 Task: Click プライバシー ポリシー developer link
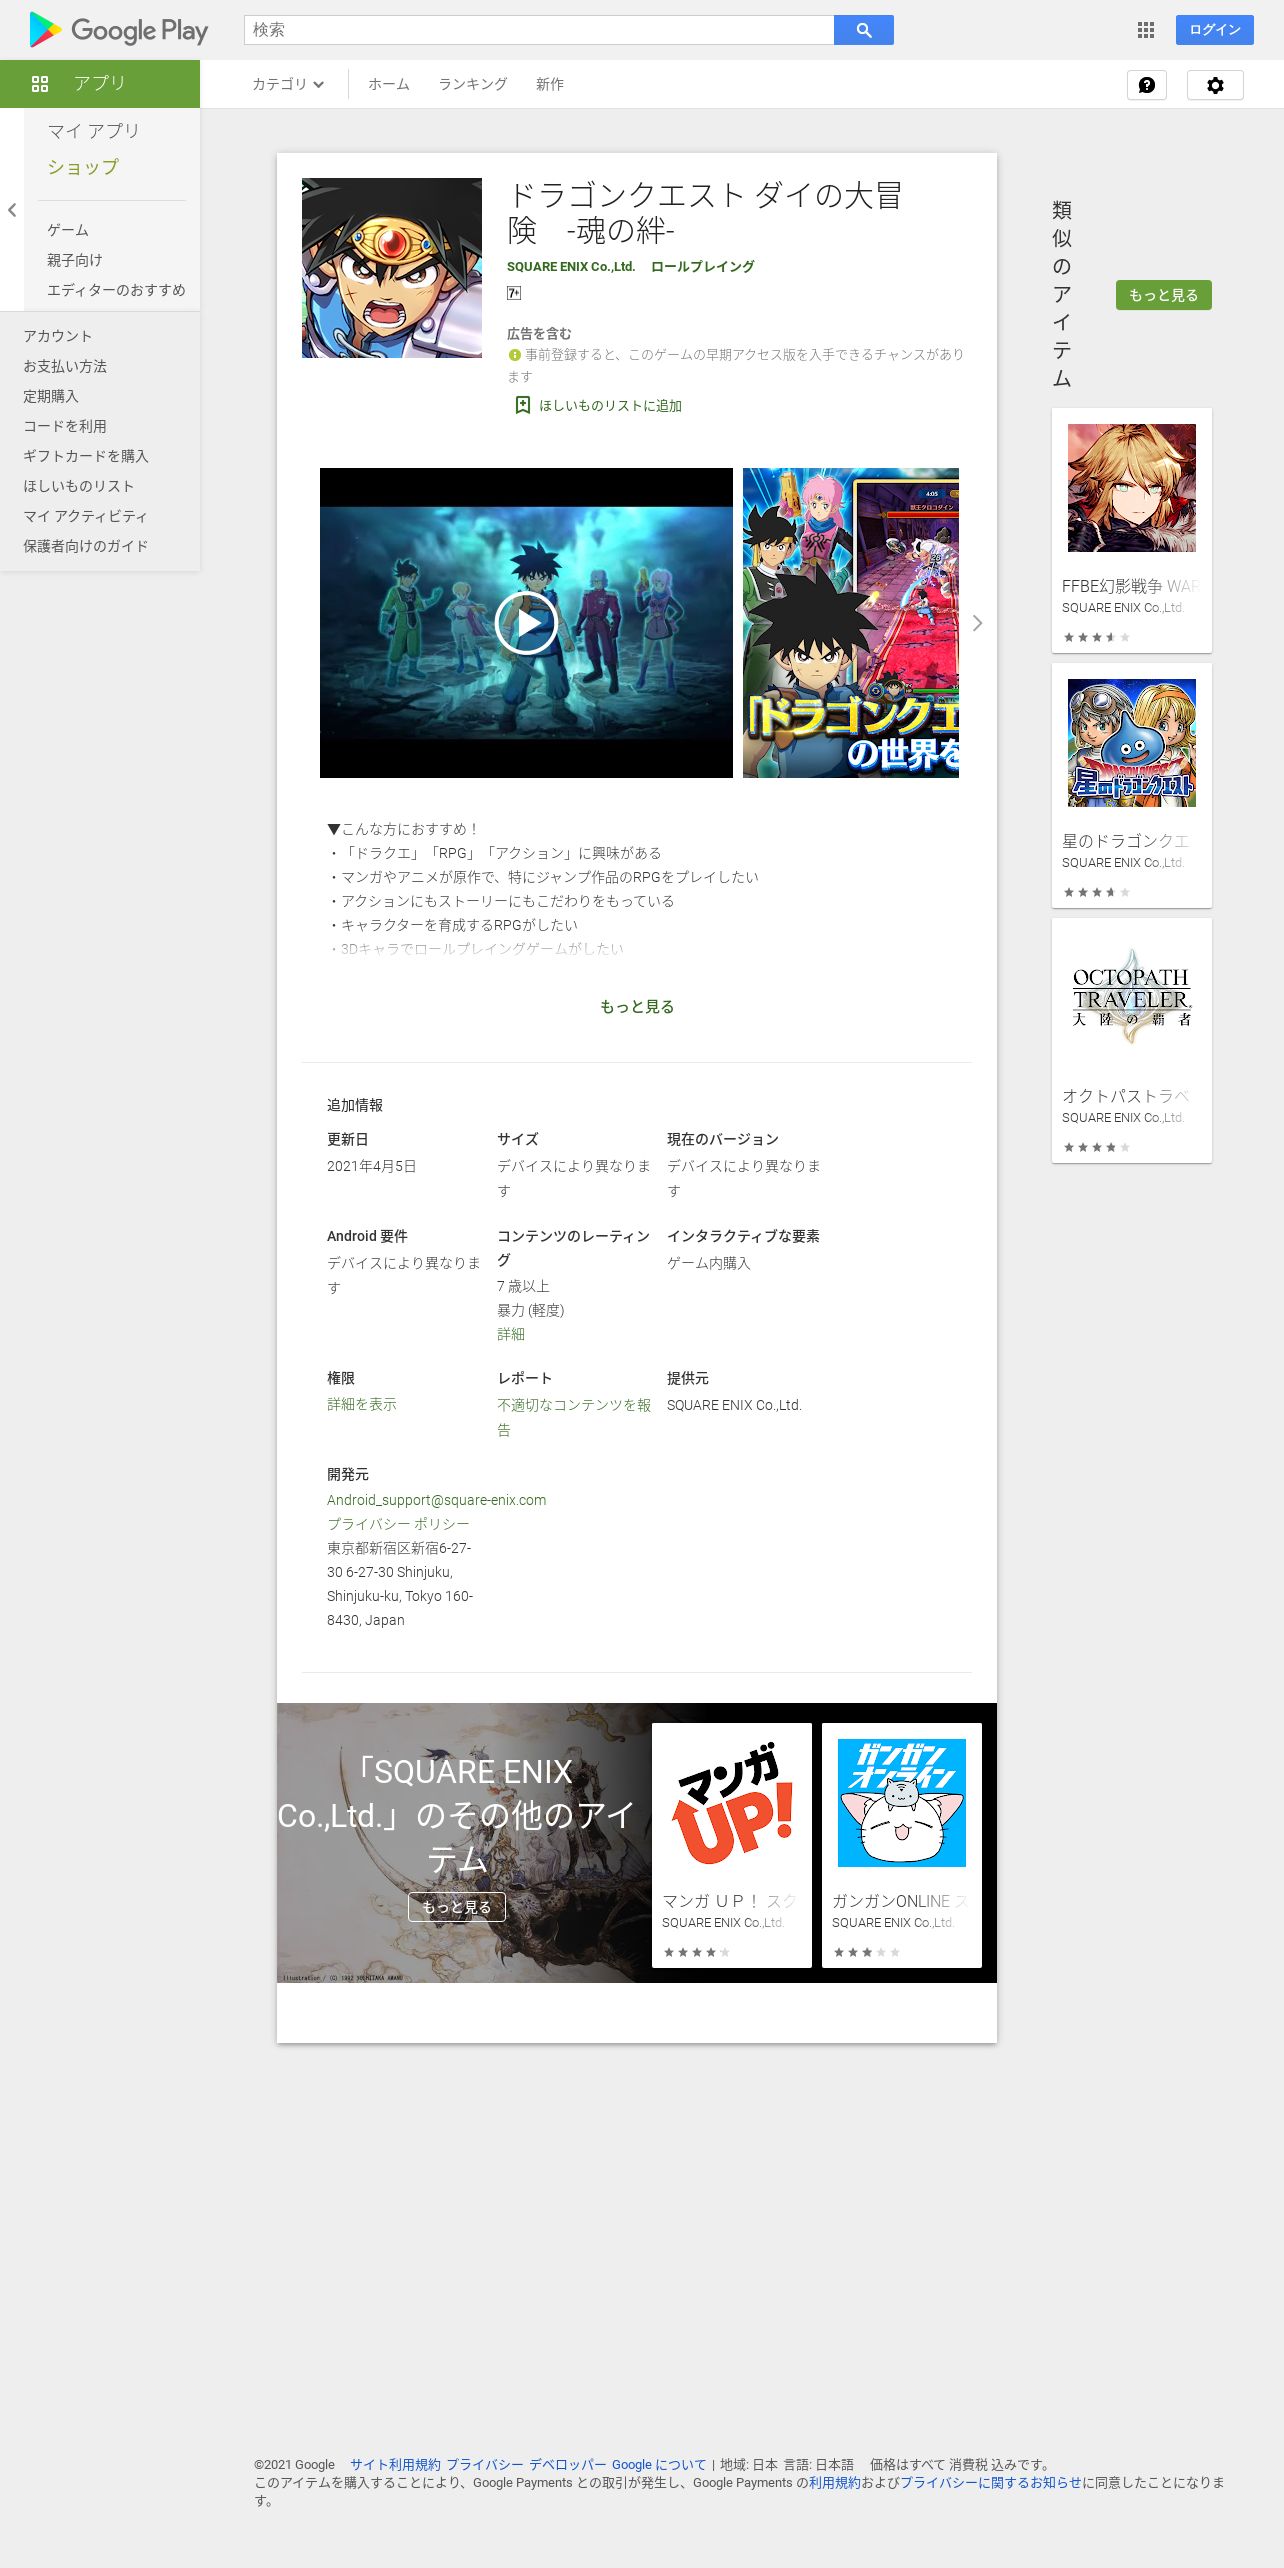(398, 1524)
